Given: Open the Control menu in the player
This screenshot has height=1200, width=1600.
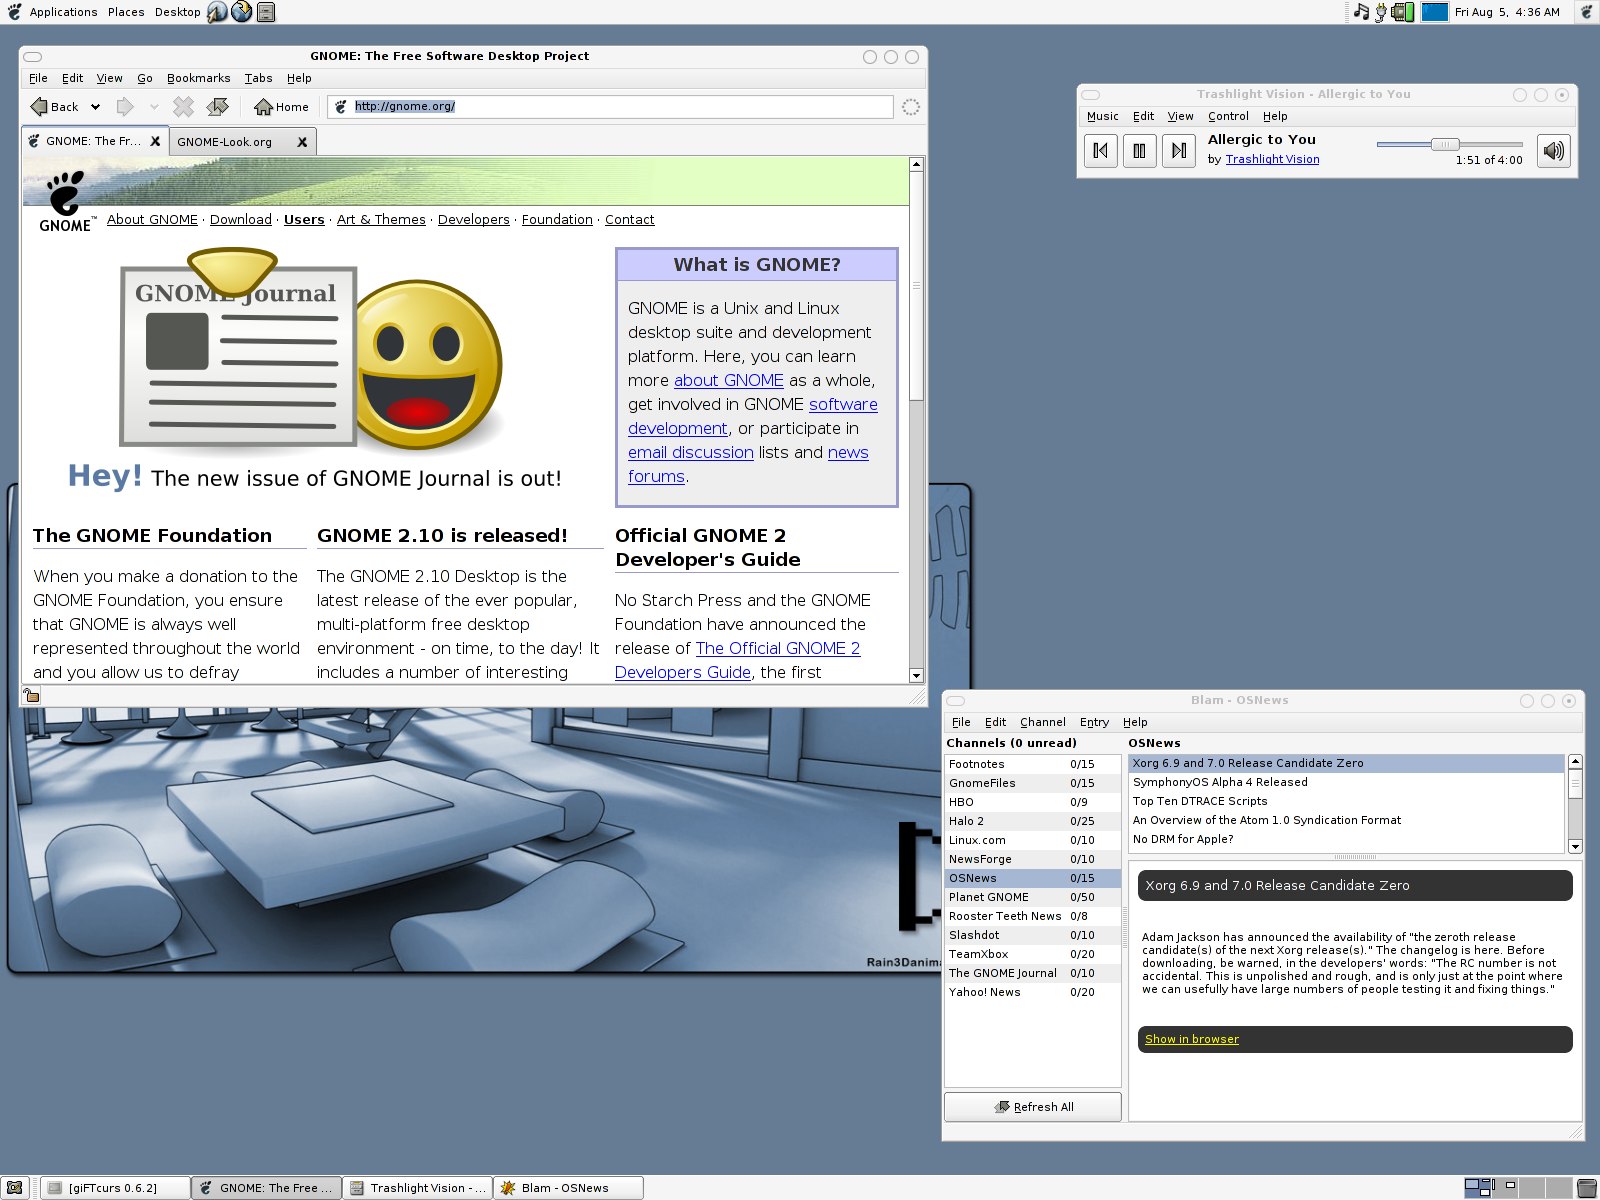Looking at the screenshot, I should [x=1228, y=116].
